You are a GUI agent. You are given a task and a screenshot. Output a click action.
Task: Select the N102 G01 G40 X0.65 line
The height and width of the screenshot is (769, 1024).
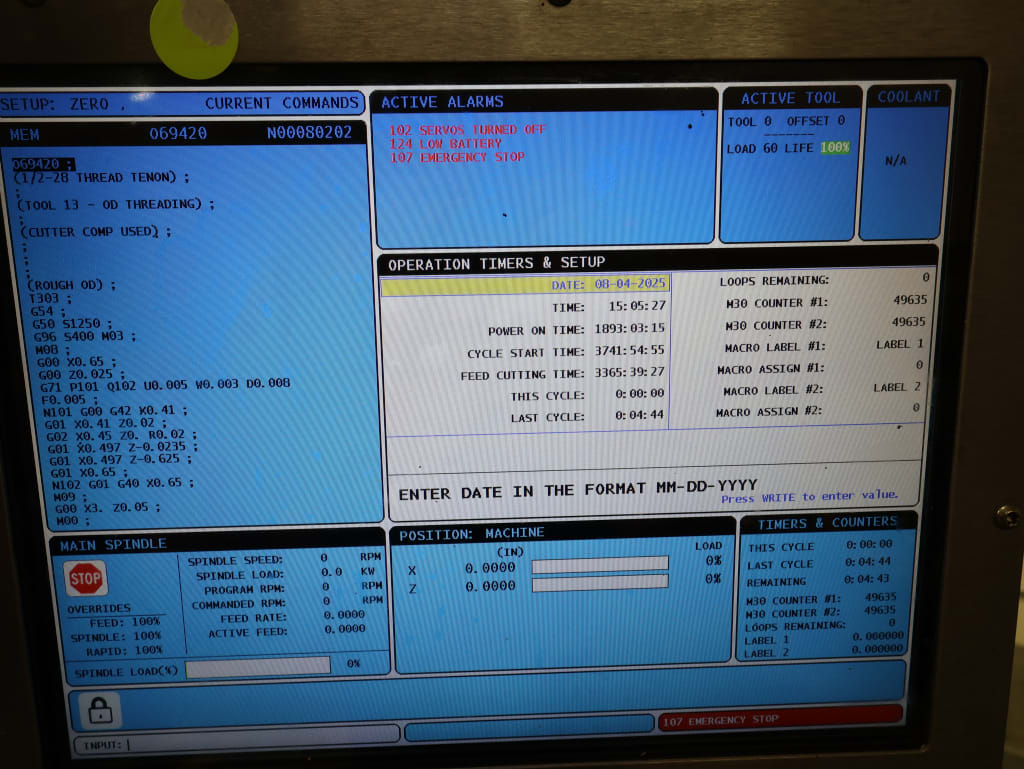pyautogui.click(x=123, y=484)
